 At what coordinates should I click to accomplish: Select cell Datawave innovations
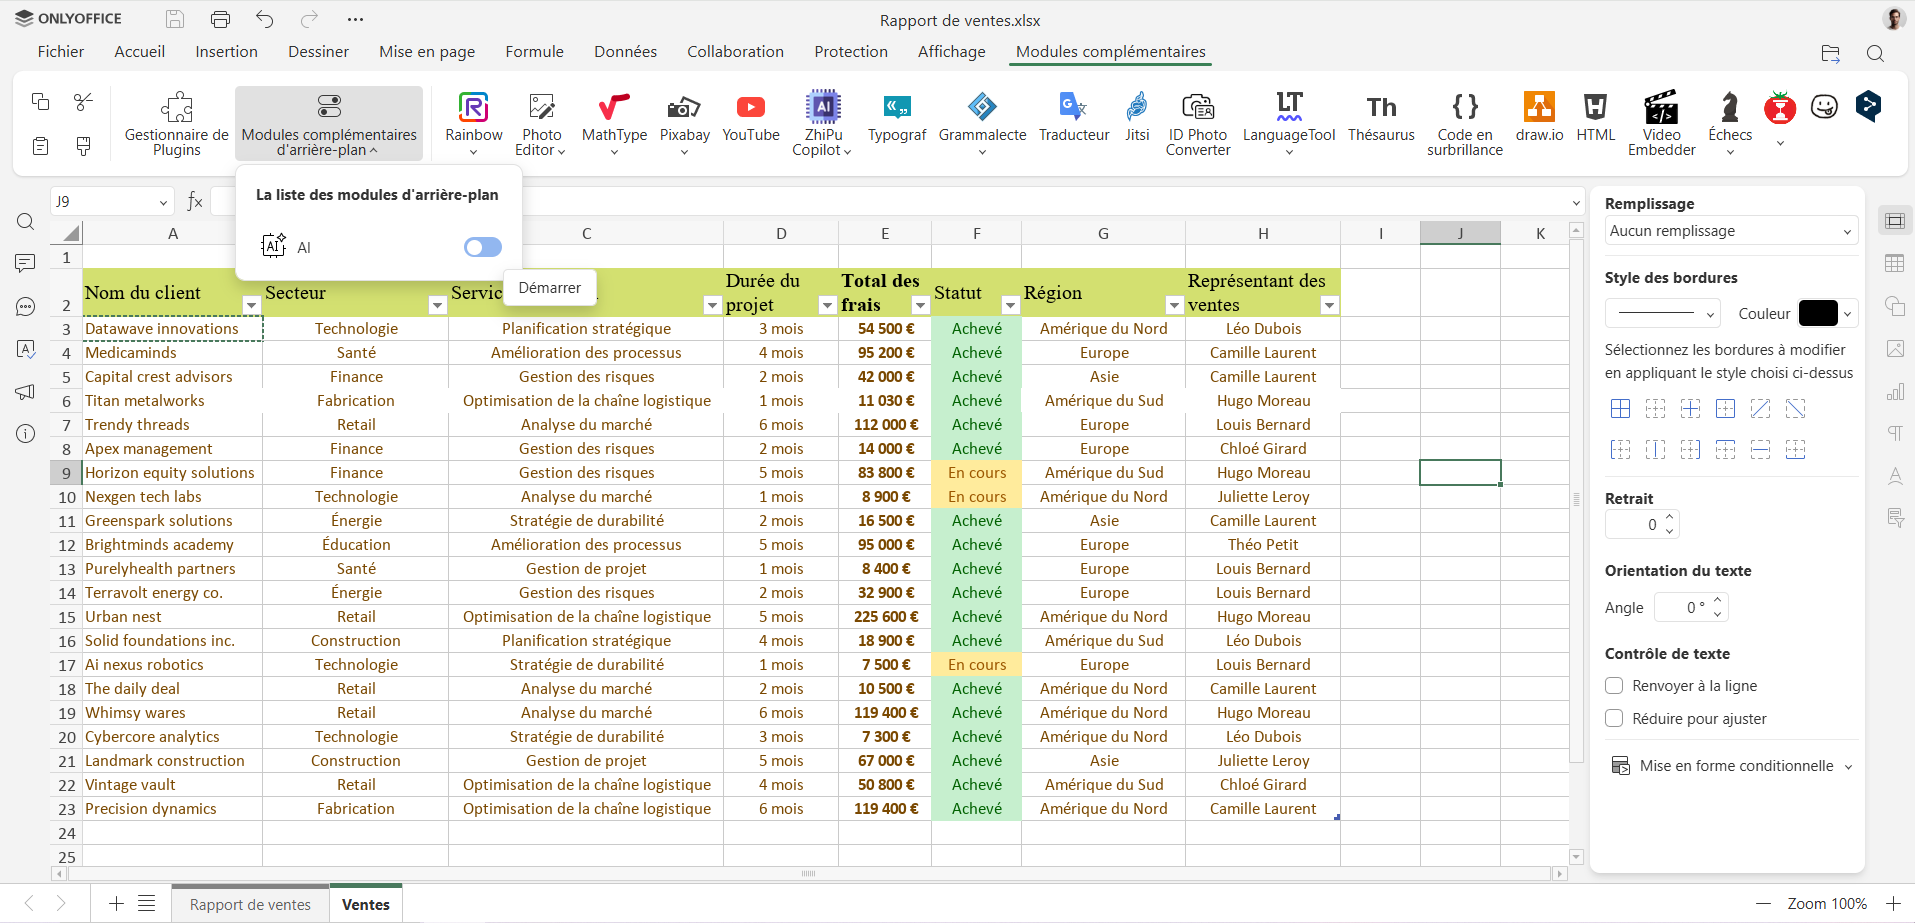click(x=172, y=329)
